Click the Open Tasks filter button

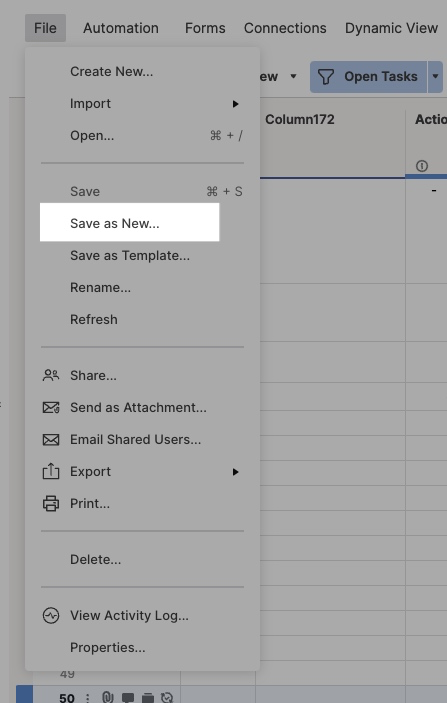point(368,77)
